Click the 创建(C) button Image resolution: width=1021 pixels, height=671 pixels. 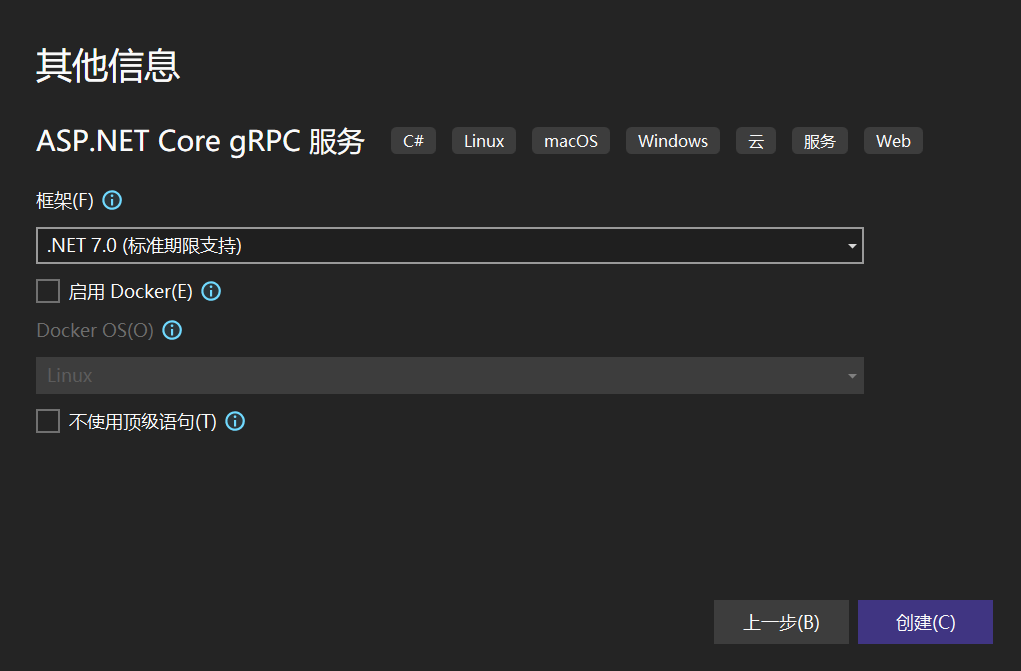(925, 622)
